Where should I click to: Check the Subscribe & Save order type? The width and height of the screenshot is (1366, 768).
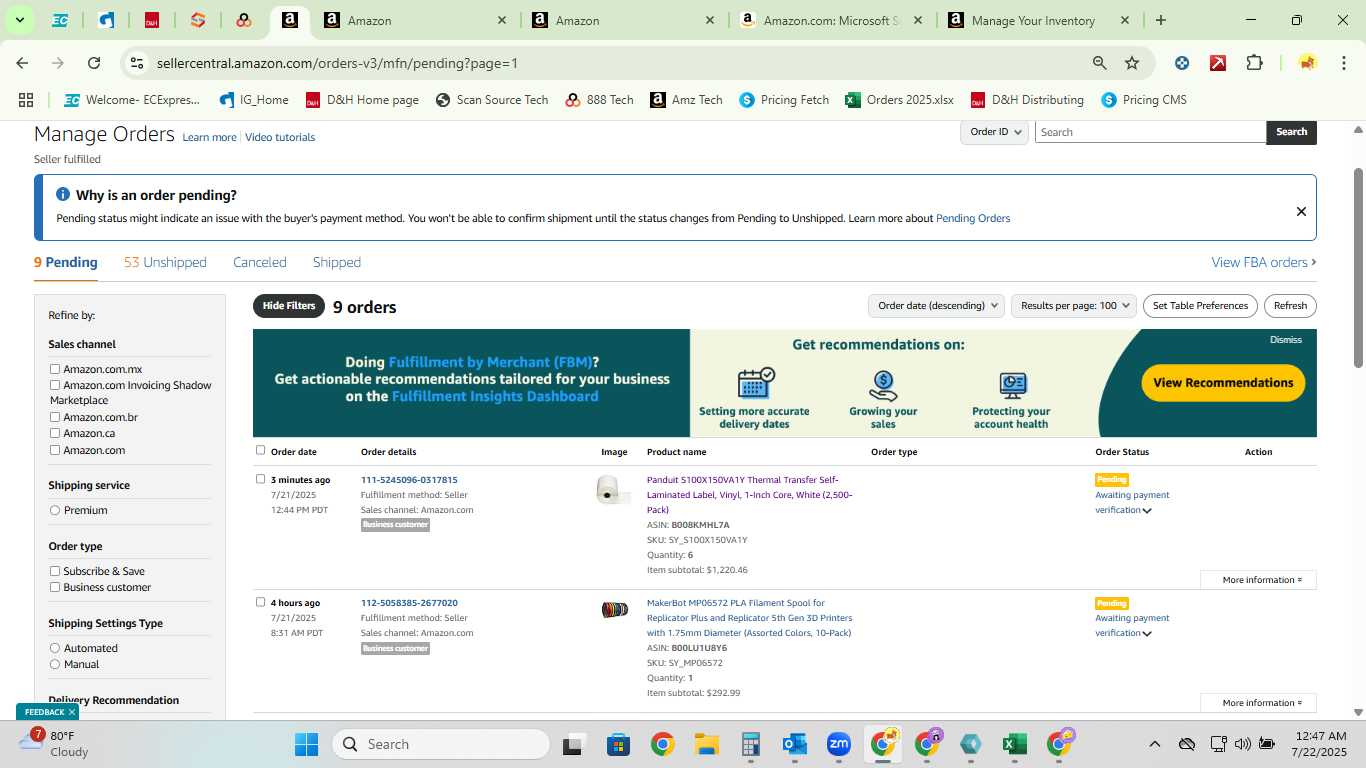tap(55, 571)
